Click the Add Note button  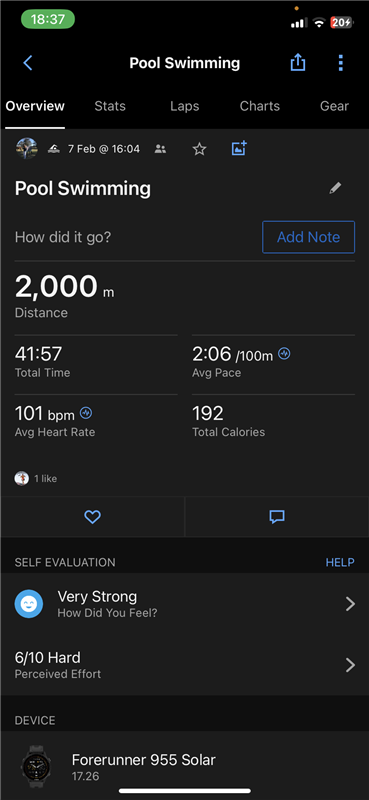pos(308,237)
